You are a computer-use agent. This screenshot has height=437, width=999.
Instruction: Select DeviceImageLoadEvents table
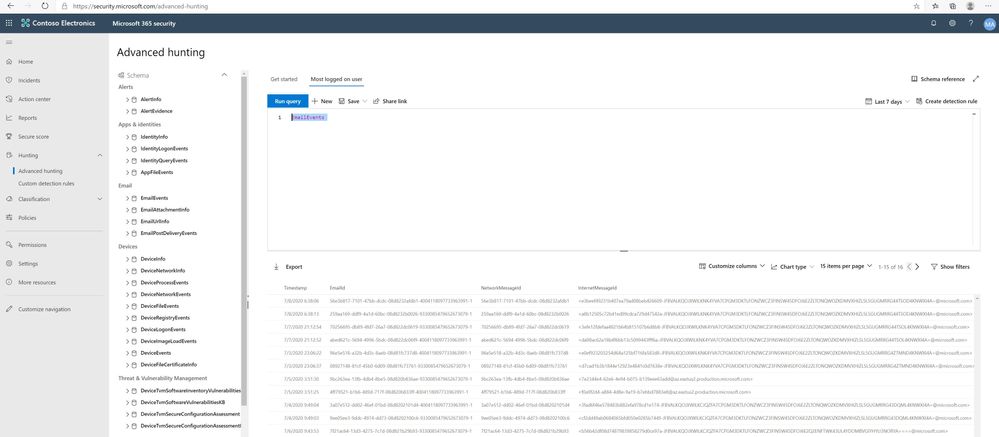168,341
